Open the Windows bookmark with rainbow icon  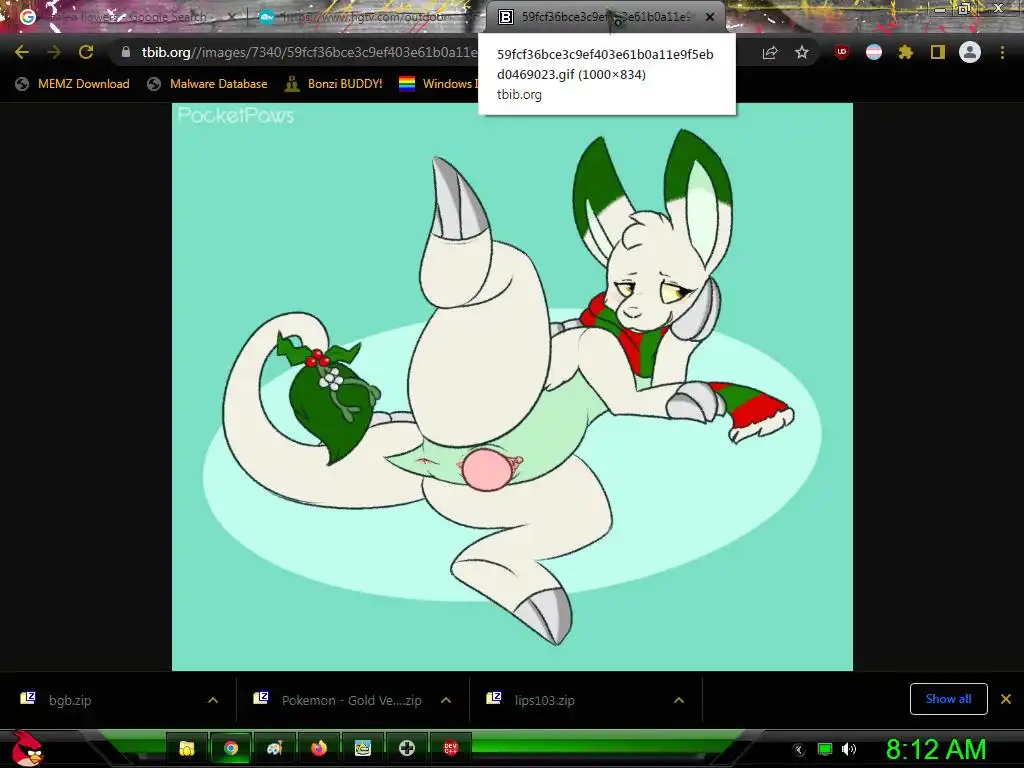tap(439, 84)
